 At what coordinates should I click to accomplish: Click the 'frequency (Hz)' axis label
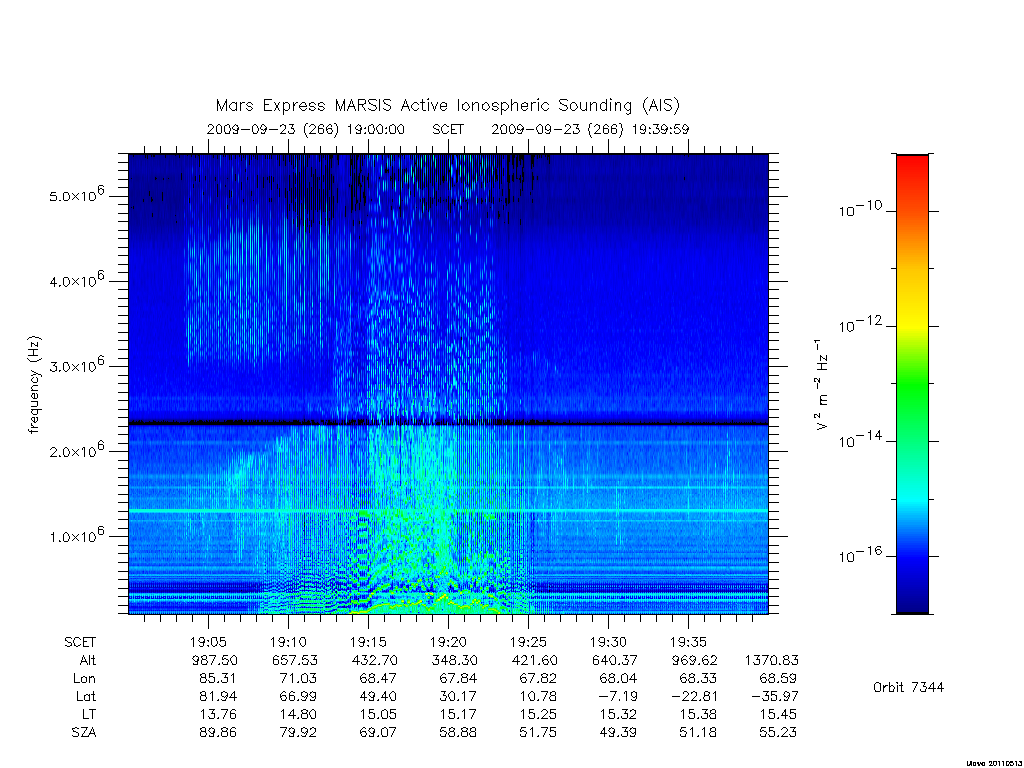click(35, 385)
